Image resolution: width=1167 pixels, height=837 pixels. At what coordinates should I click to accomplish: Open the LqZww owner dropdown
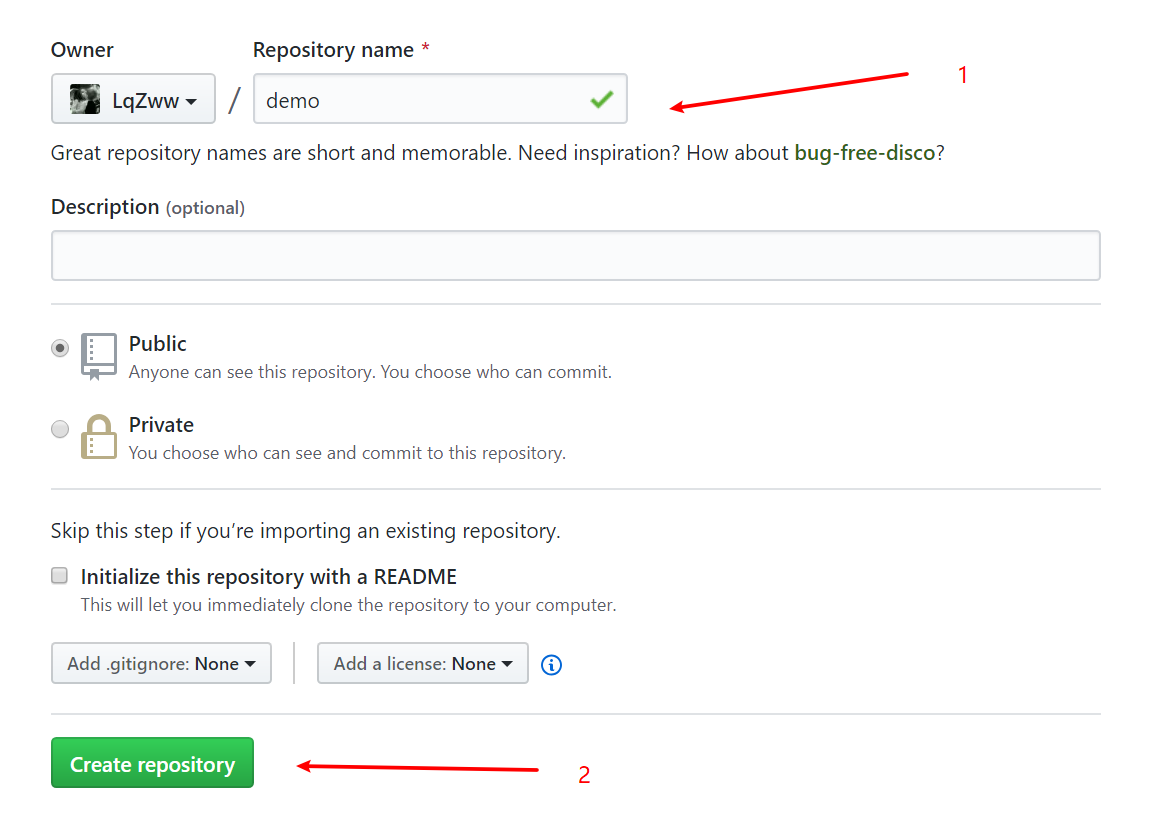[133, 99]
